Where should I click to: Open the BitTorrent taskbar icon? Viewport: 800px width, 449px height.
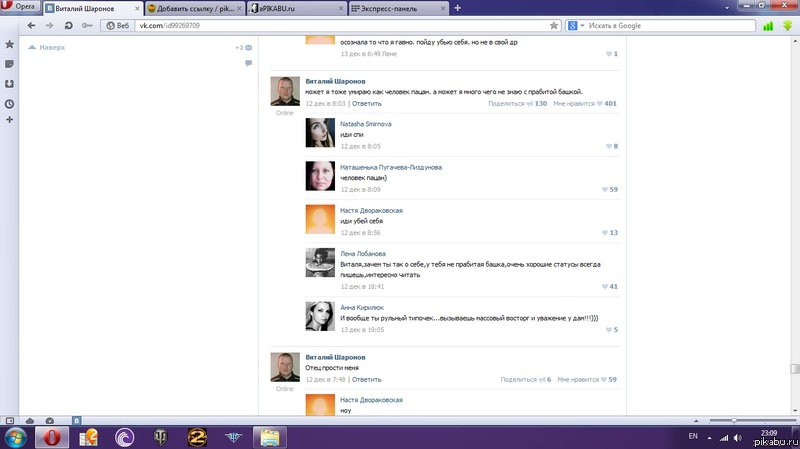point(124,436)
